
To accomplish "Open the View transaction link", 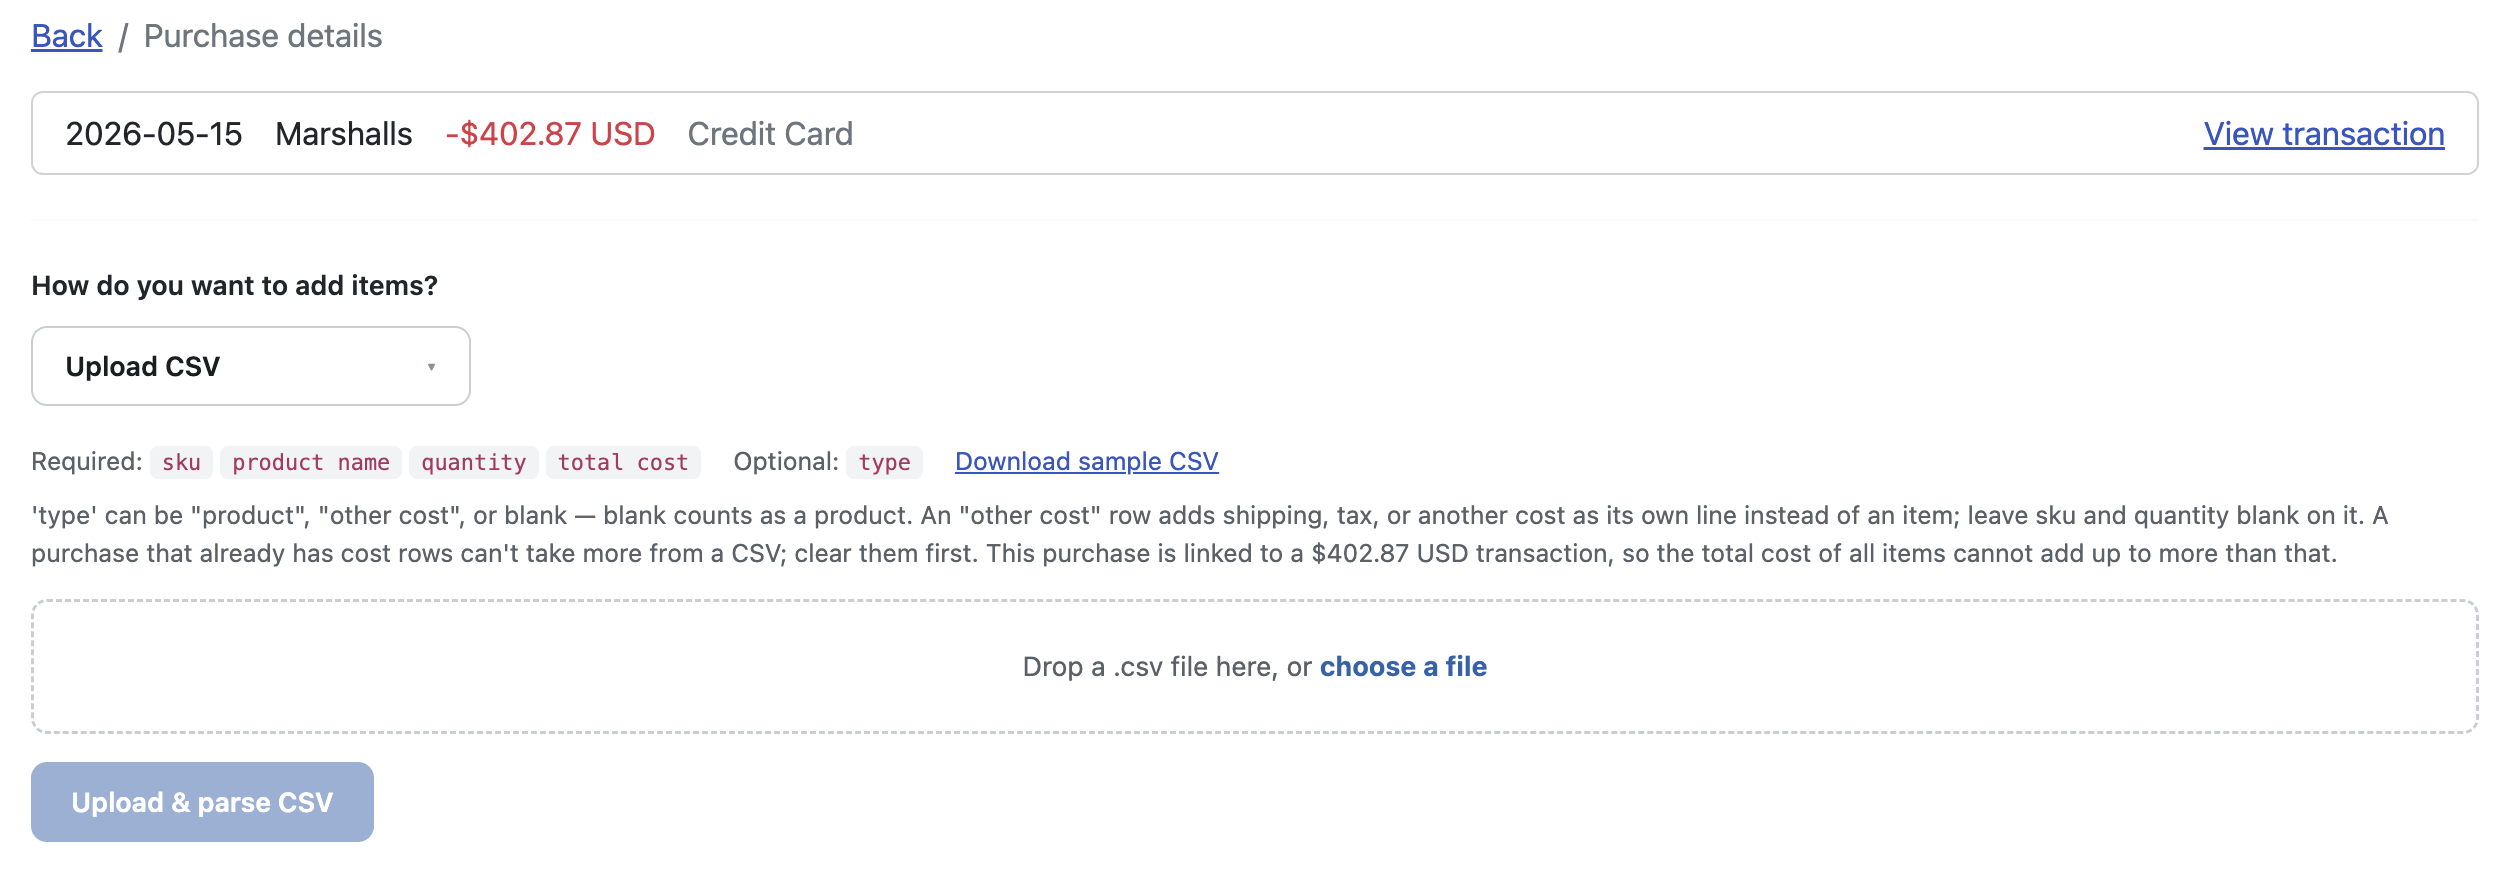I will click(x=2324, y=134).
